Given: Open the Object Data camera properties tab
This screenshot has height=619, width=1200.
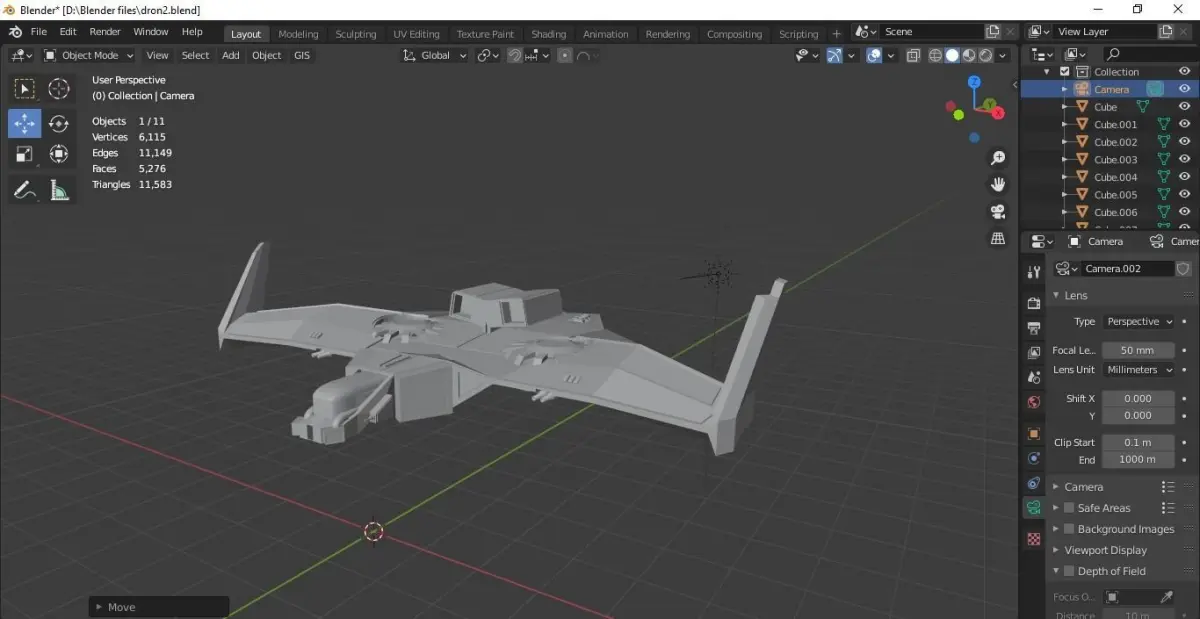Looking at the screenshot, I should [x=1034, y=507].
